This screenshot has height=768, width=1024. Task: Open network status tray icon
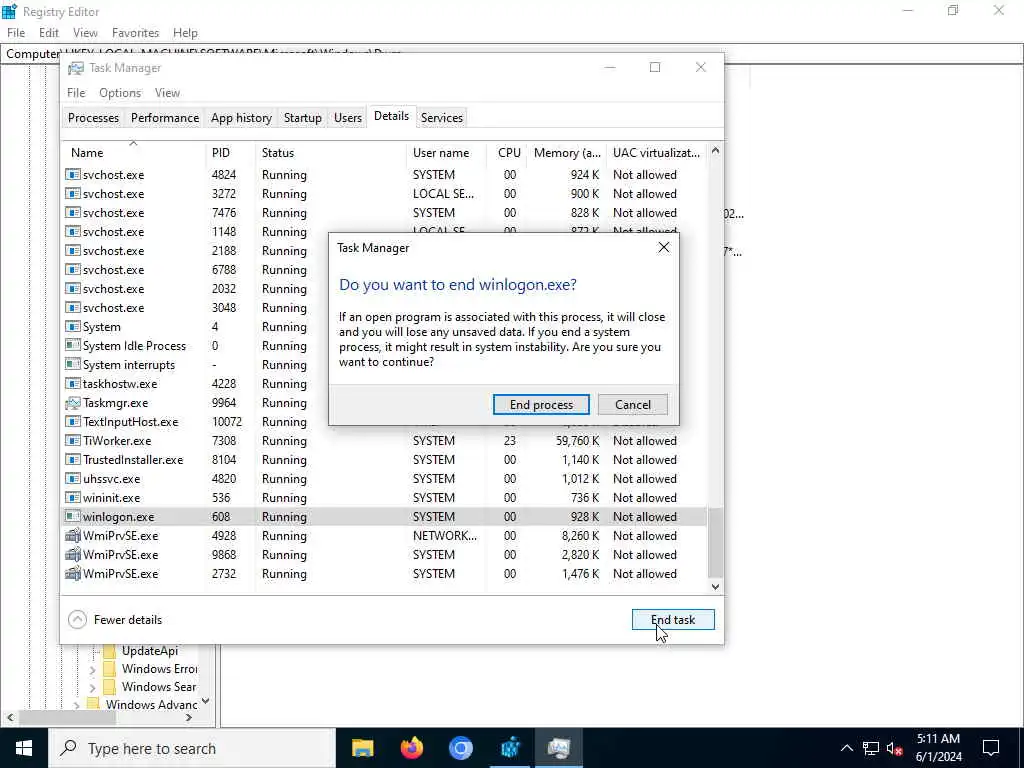[871, 748]
